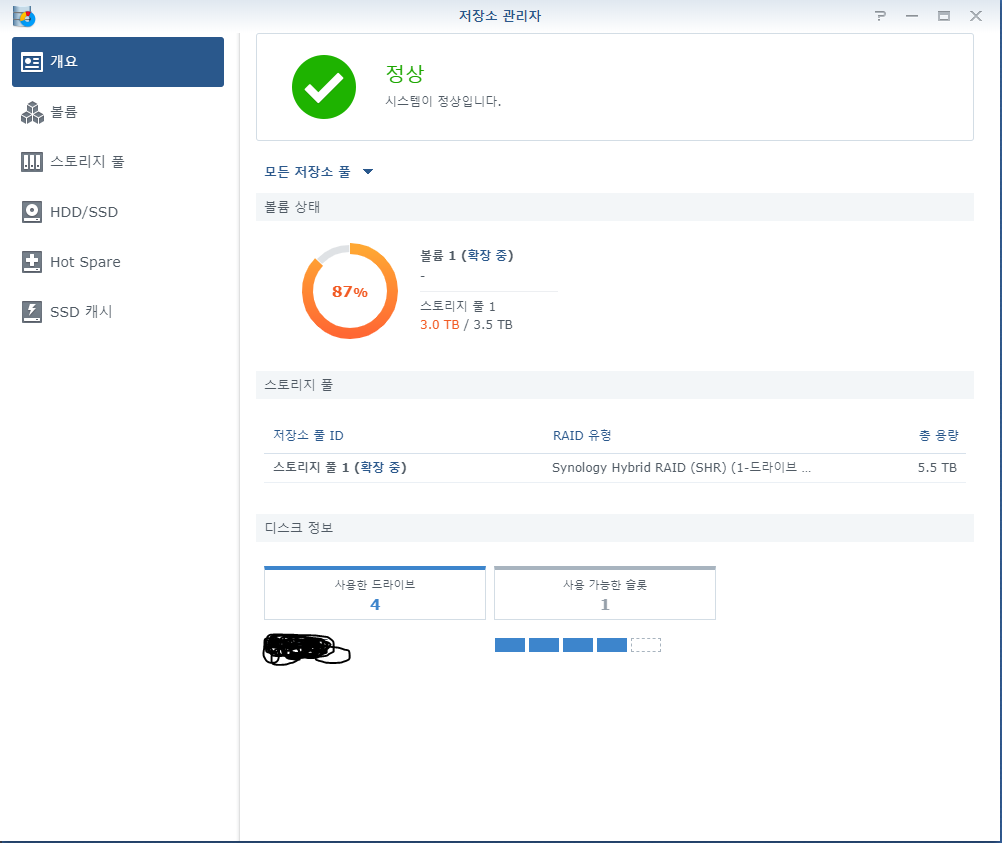This screenshot has width=1002, height=843.
Task: Select the 사용한 드라이브 4 card
Action: point(375,593)
